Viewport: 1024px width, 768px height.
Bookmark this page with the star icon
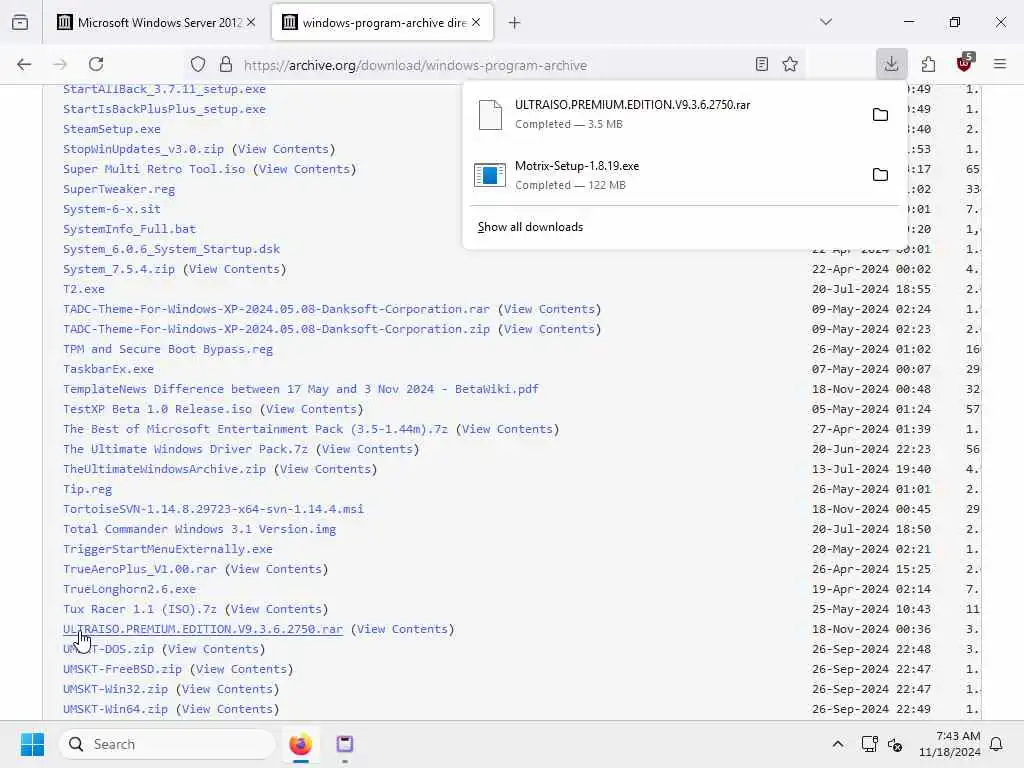click(790, 64)
